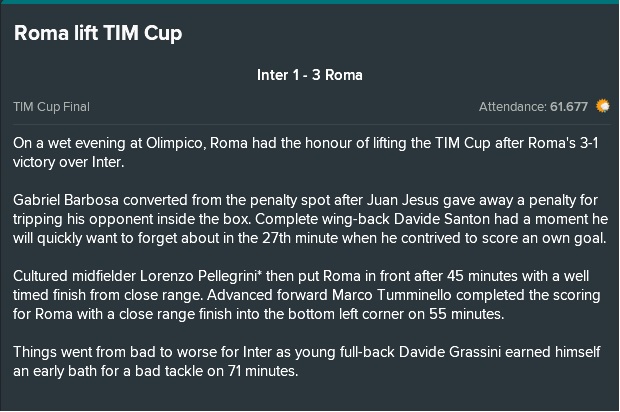Screen dimensions: 620x412
Task: Click the sunny weather icon beside attendance
Action: (603, 106)
